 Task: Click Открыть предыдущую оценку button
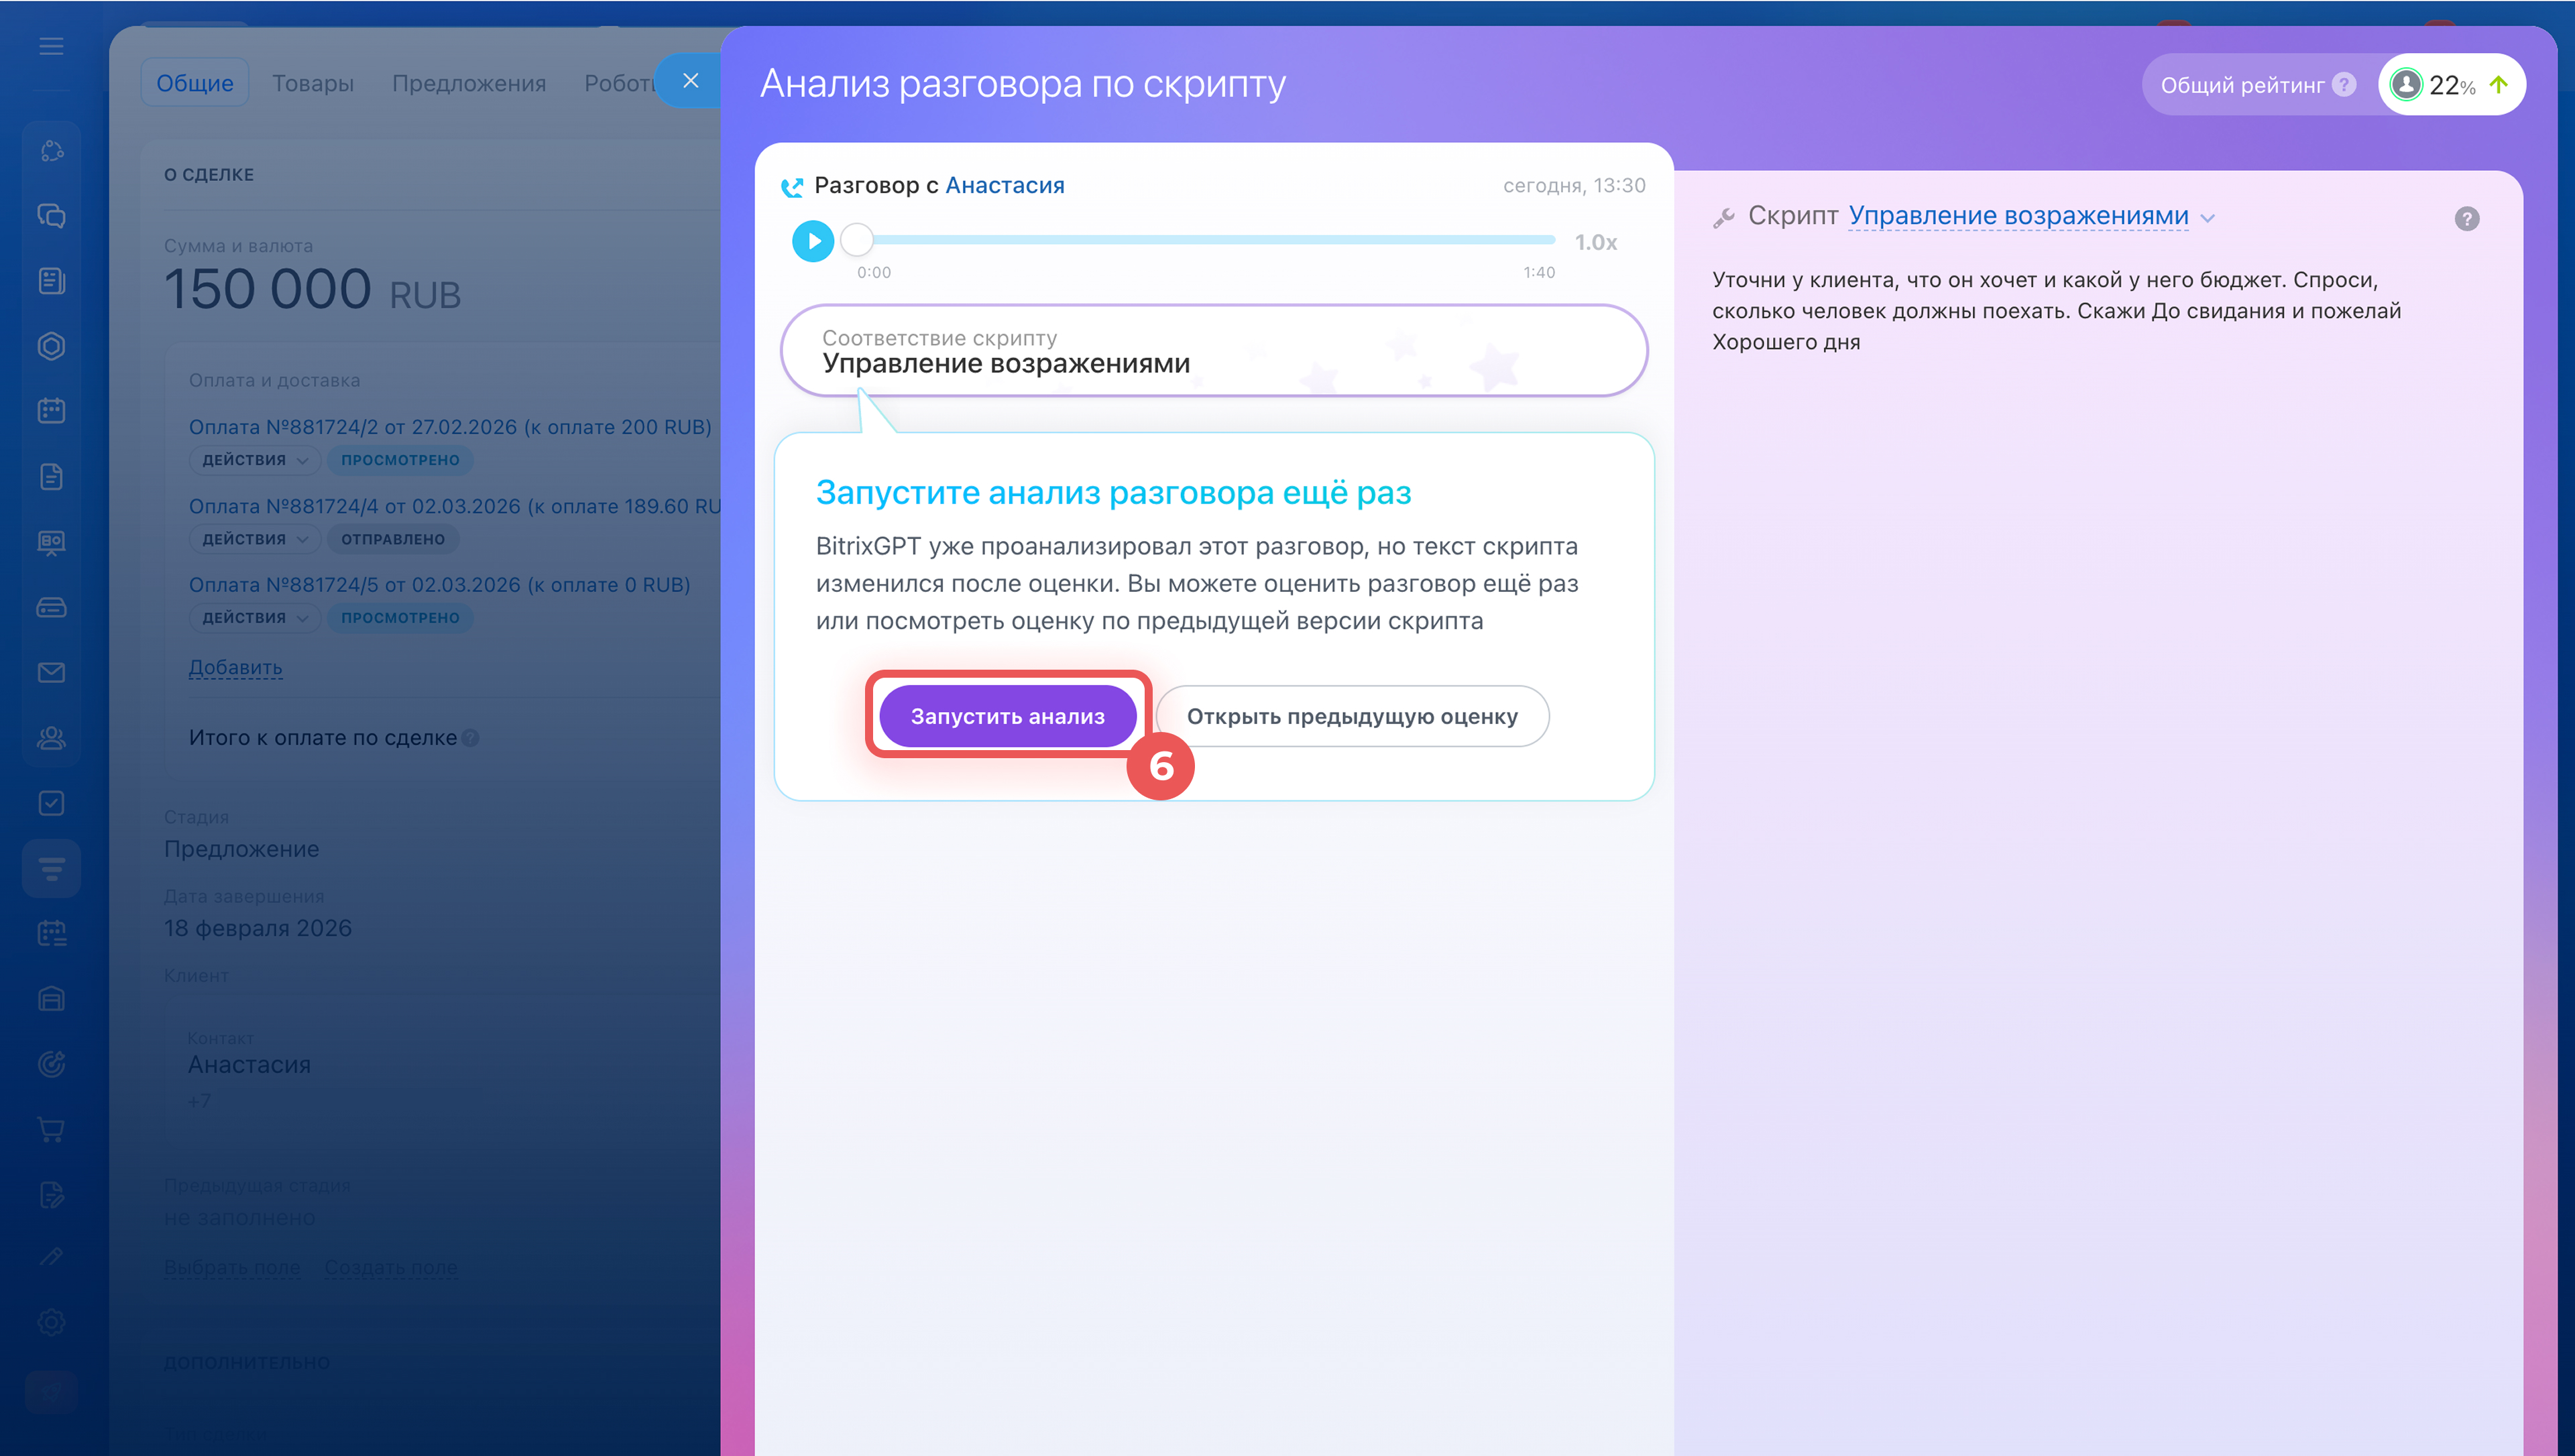point(1351,716)
